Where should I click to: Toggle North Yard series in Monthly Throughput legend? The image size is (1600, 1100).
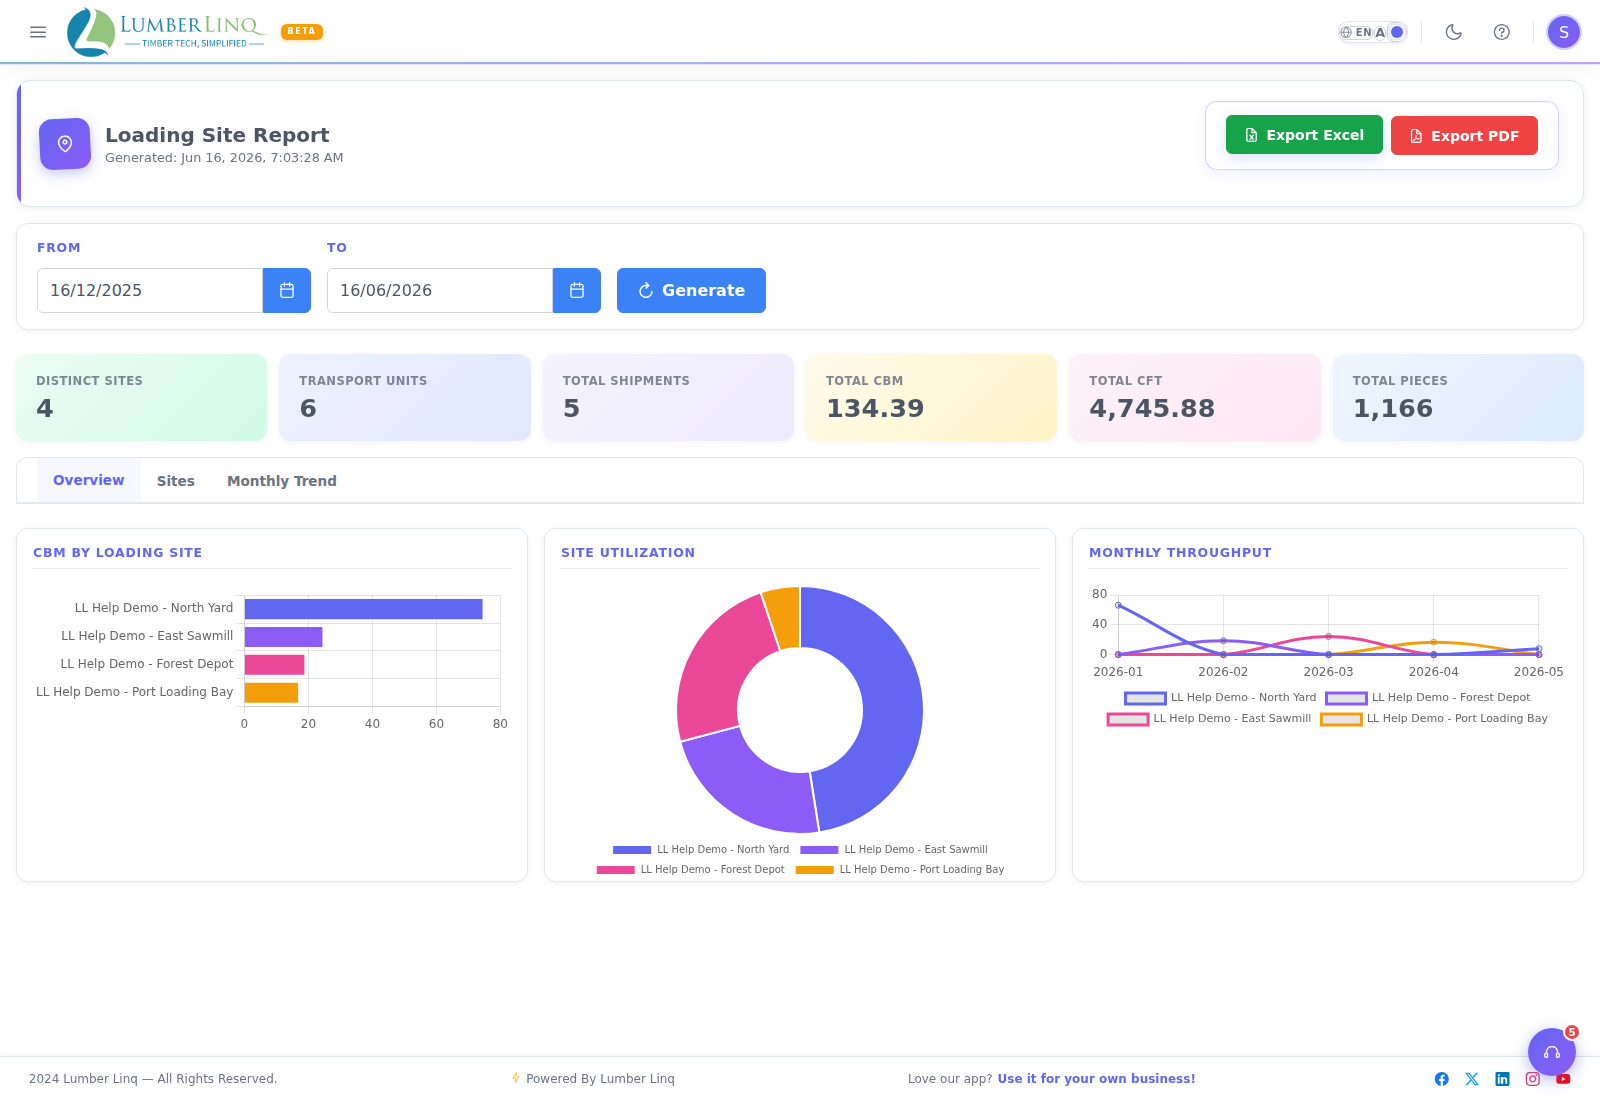(1220, 698)
